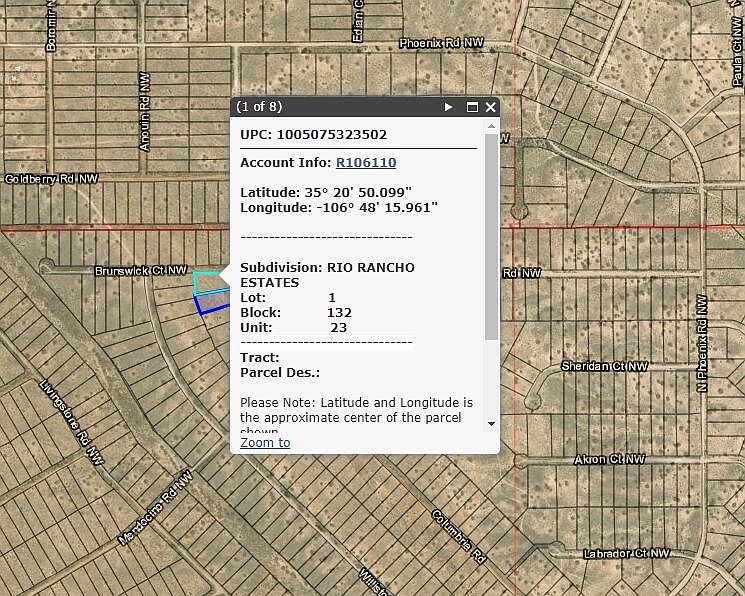The width and height of the screenshot is (745, 596).
Task: Click the popup scrollbar down arrow
Action: click(490, 423)
